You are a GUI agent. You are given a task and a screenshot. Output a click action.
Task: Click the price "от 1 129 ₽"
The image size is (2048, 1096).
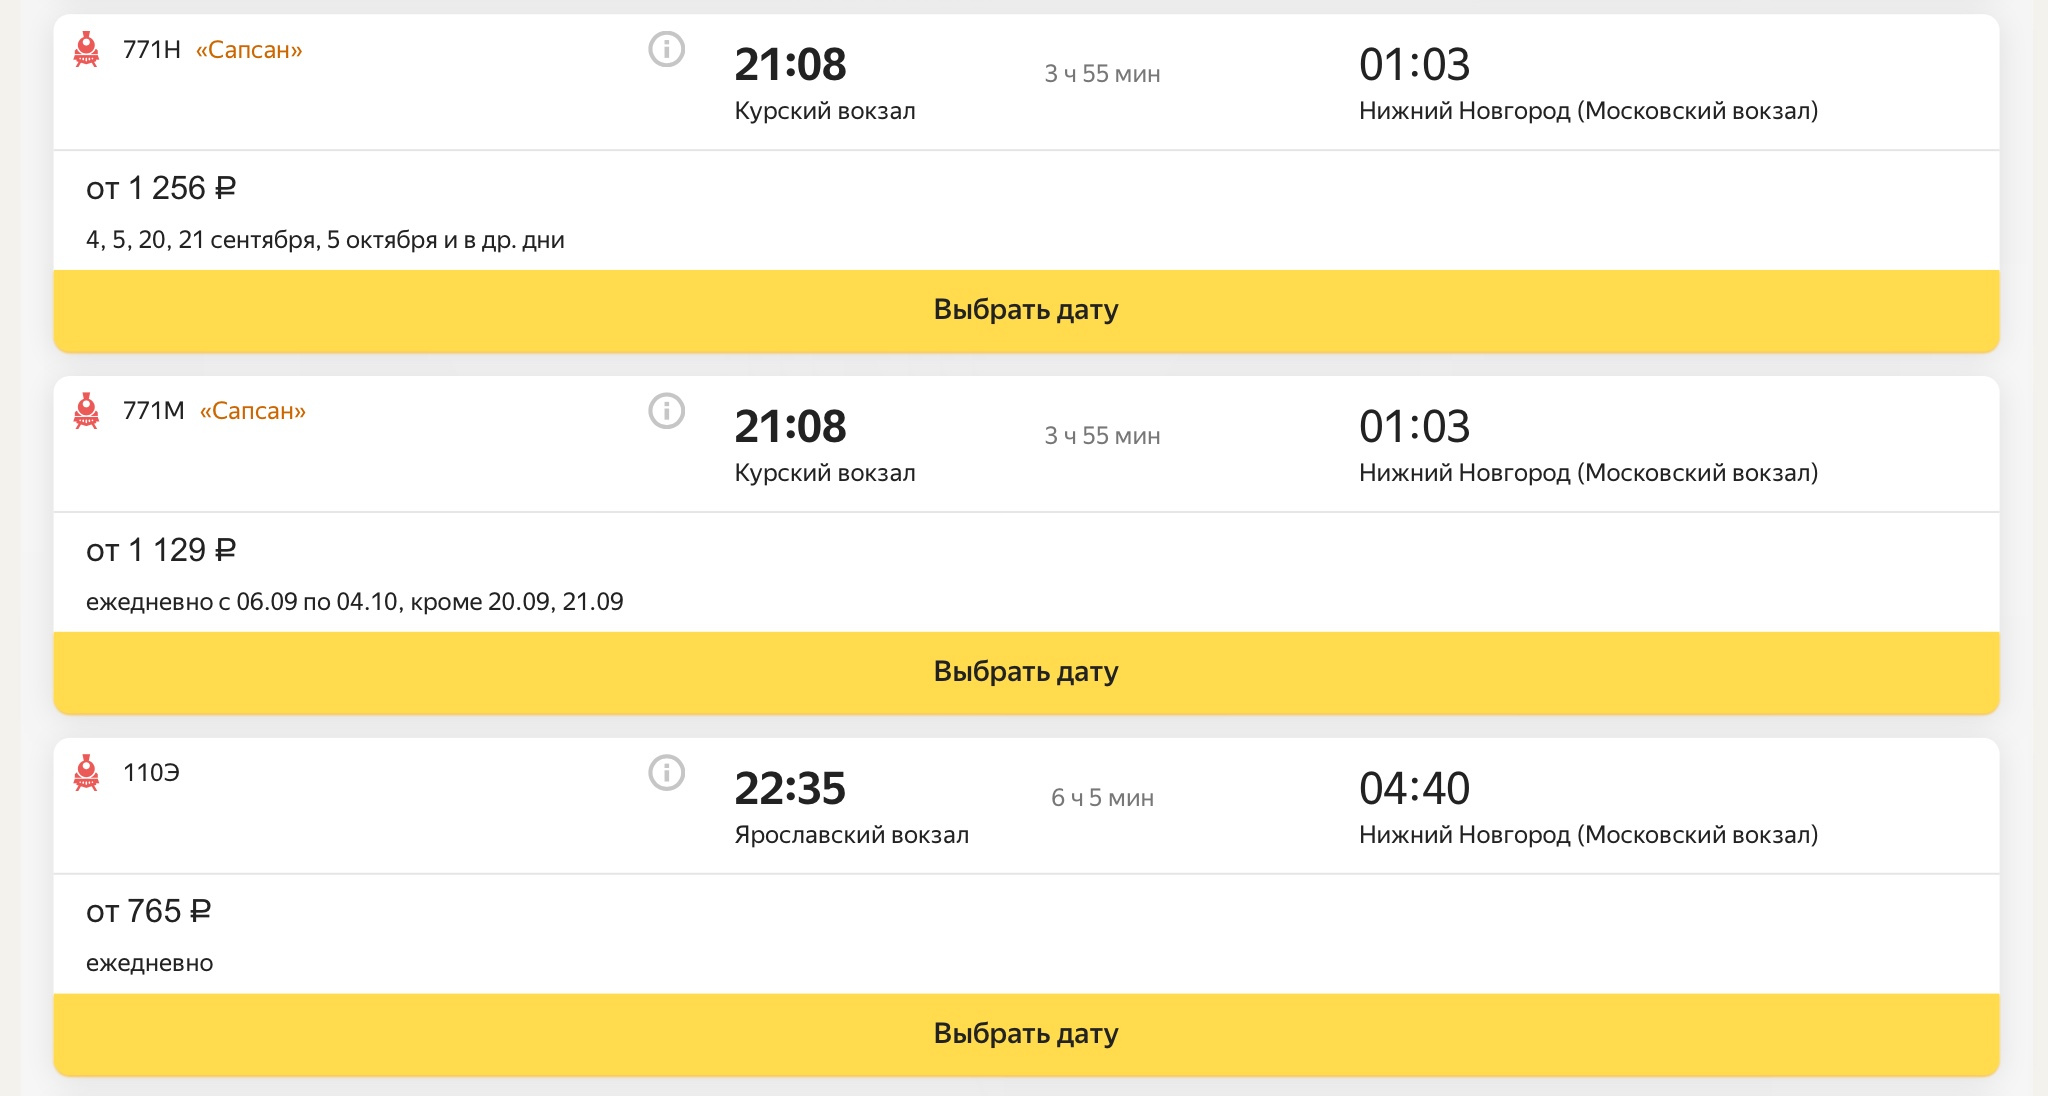pos(161,550)
